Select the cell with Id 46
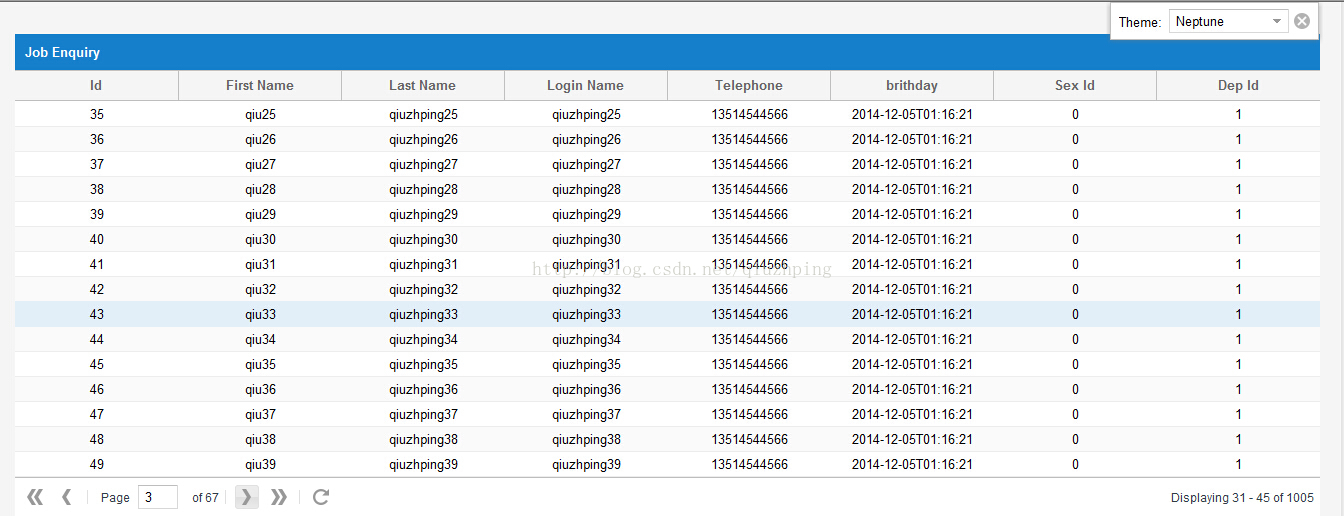Screen dimensions: 1344x516 click(x=96, y=389)
